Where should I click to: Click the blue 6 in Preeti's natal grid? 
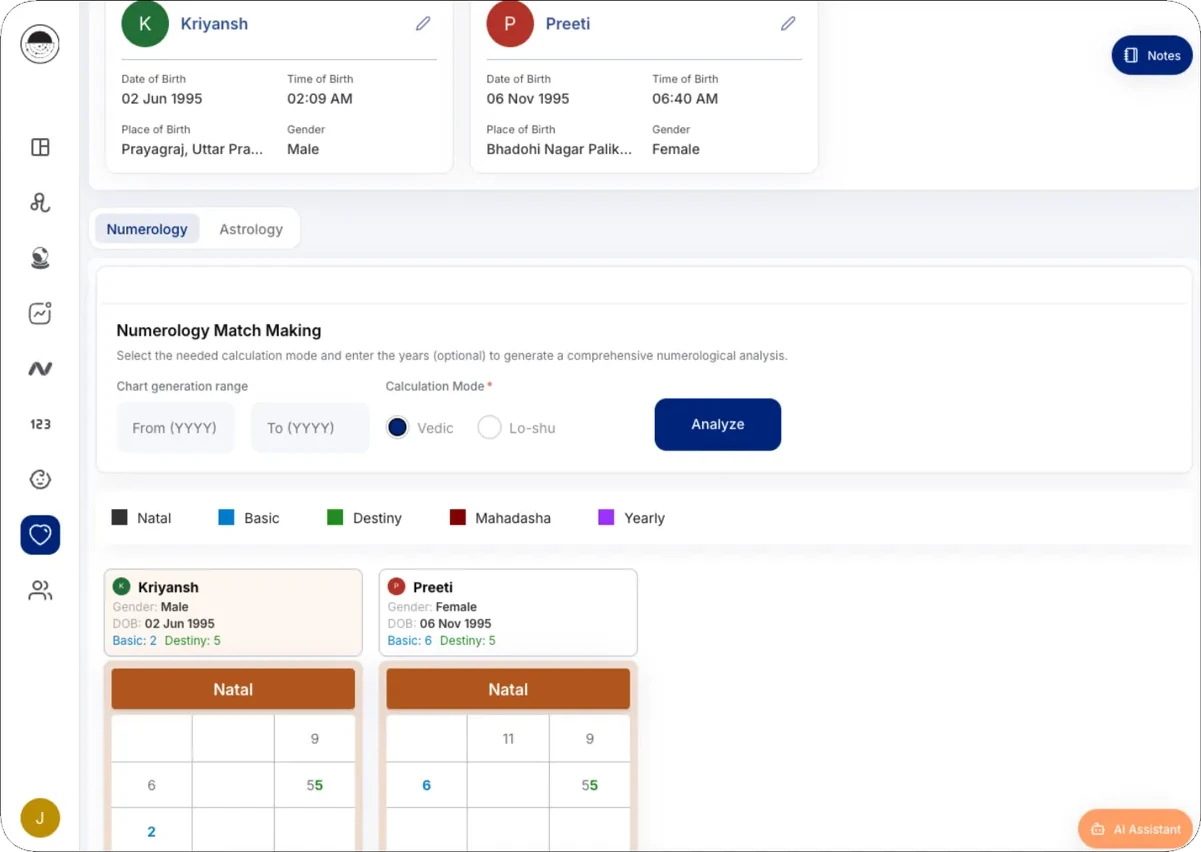[x=427, y=785]
